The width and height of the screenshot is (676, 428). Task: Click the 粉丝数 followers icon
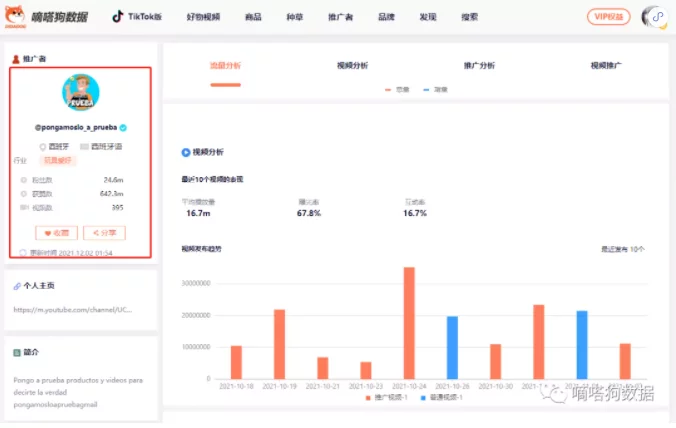pos(24,180)
